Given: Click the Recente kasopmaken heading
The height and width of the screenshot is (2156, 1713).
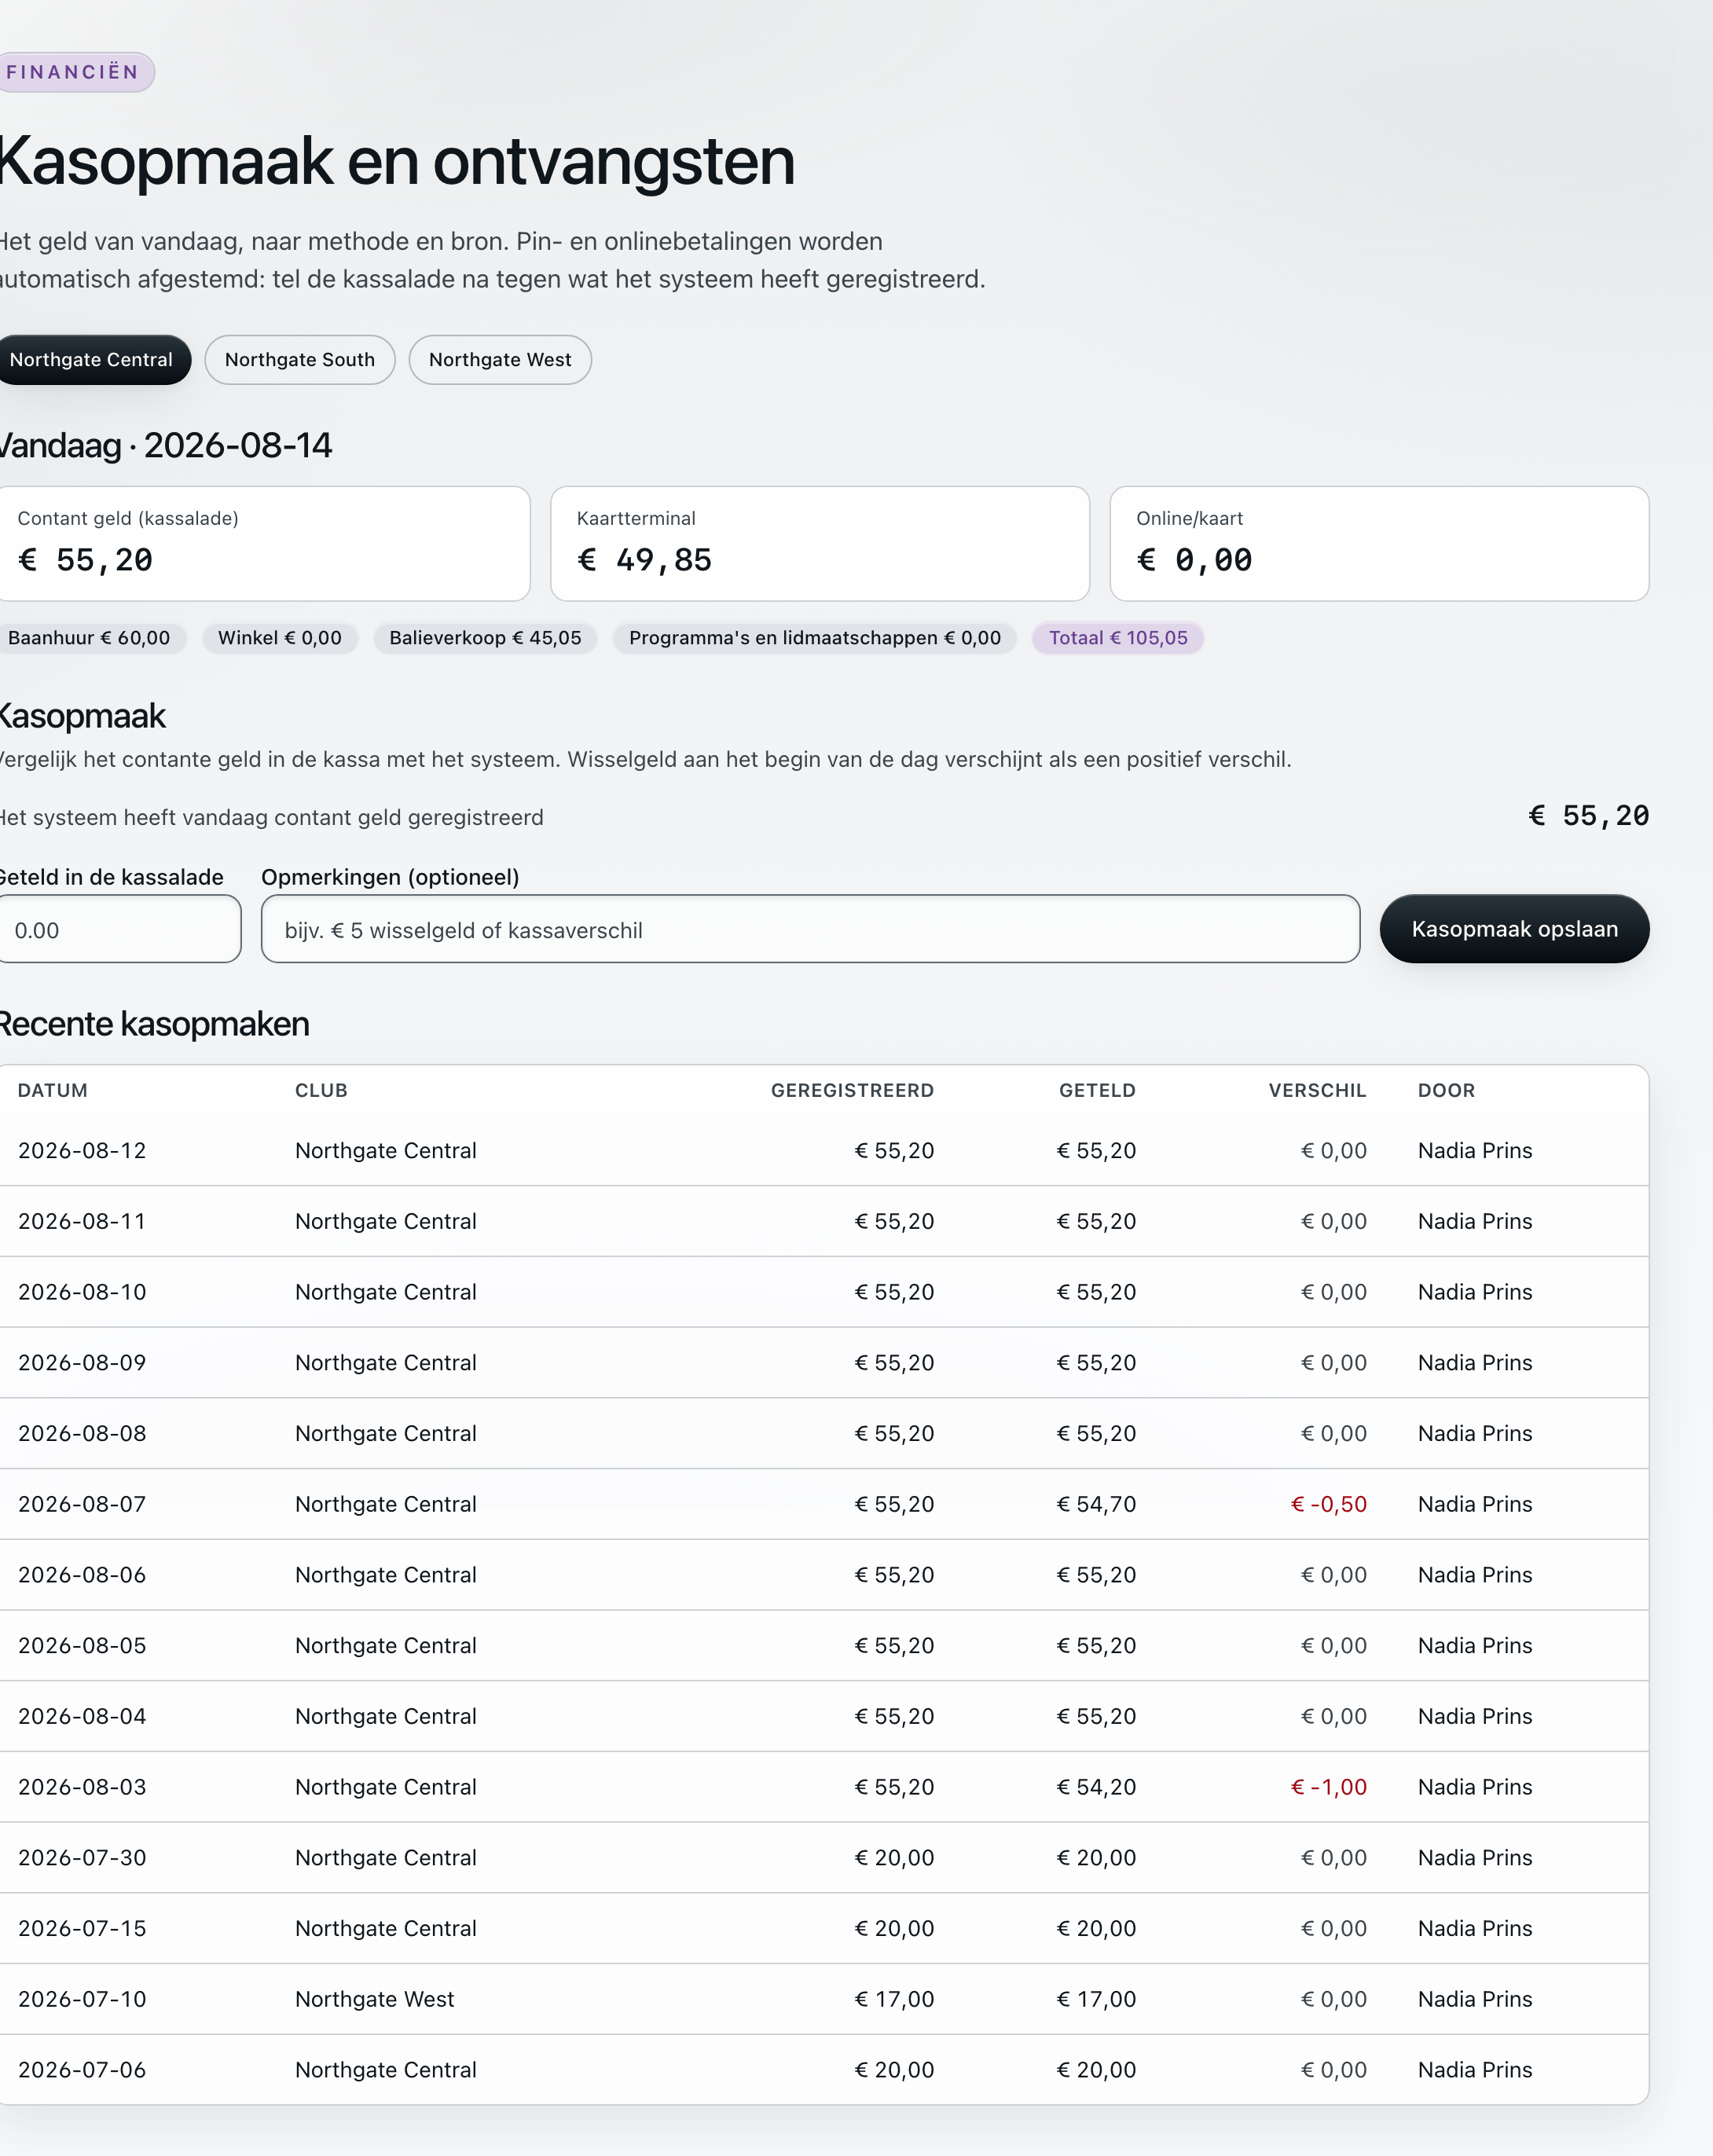Looking at the screenshot, I should click(154, 1024).
